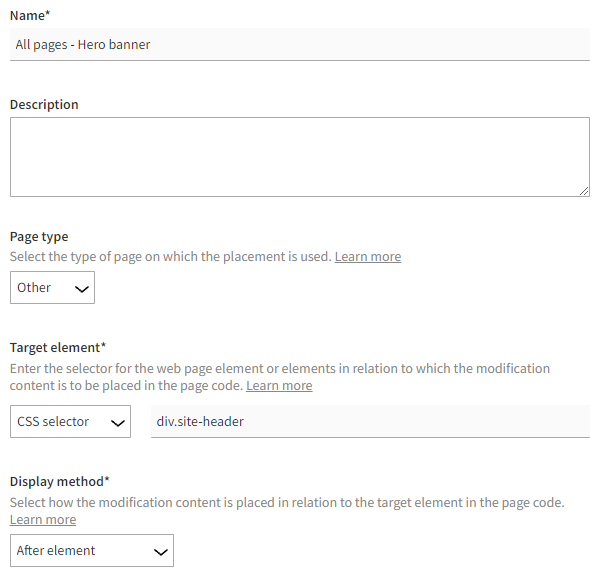Click the Page type help text description
The width and height of the screenshot is (600, 577).
coord(170,257)
